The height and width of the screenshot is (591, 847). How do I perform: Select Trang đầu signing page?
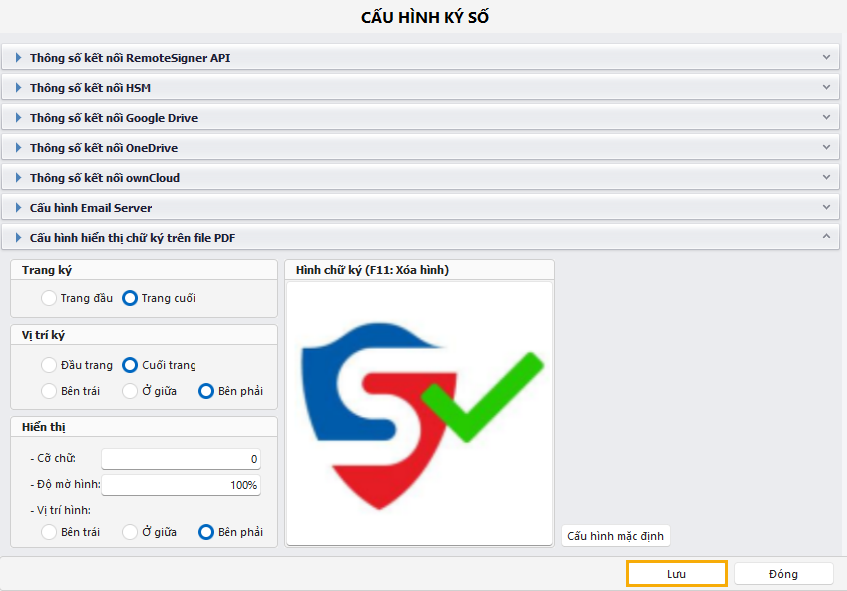point(49,298)
